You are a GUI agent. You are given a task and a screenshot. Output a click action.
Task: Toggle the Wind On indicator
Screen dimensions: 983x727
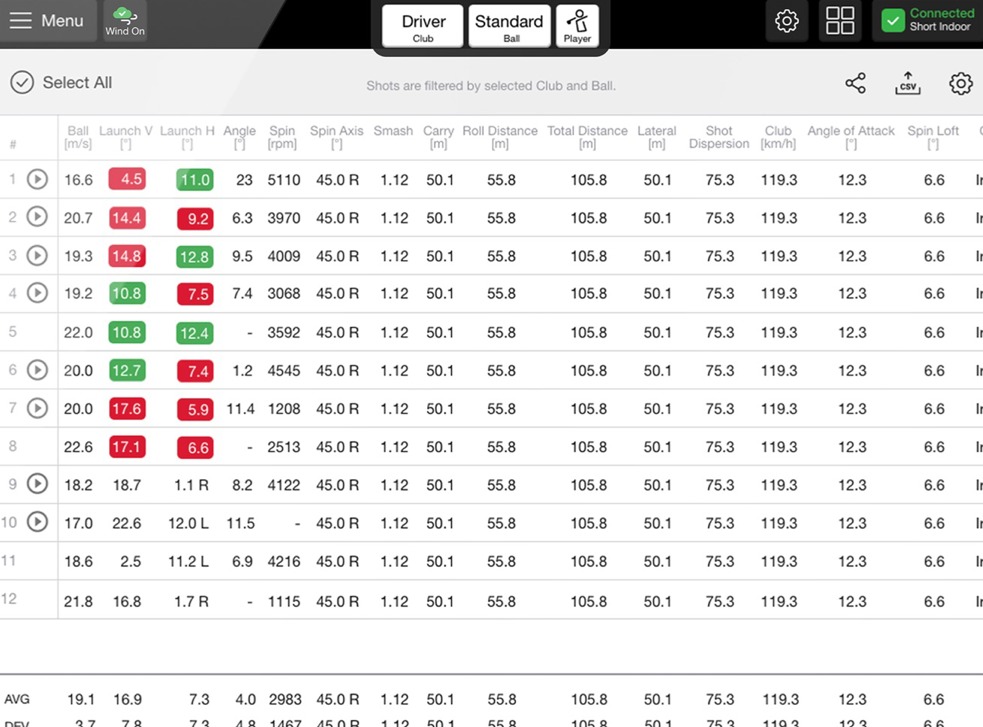click(124, 20)
